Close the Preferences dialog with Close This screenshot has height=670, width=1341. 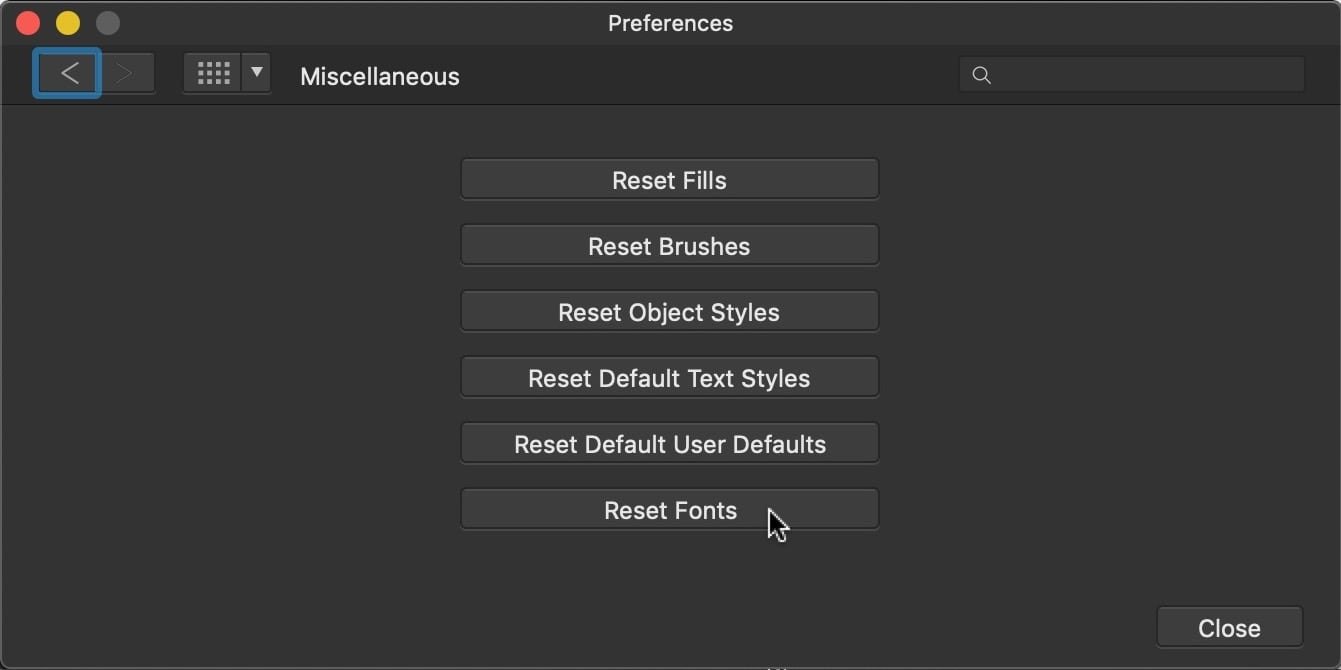[x=1230, y=628]
